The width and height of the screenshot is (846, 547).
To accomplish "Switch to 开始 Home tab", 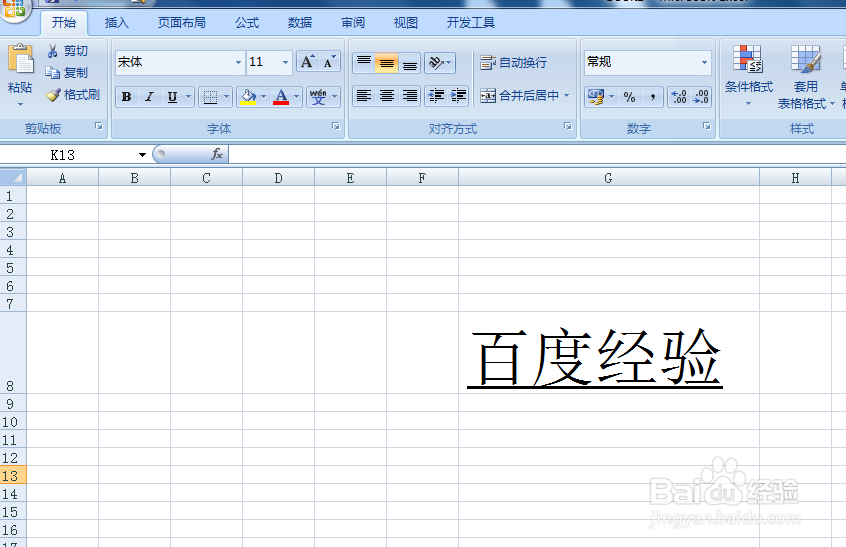I will [x=64, y=23].
